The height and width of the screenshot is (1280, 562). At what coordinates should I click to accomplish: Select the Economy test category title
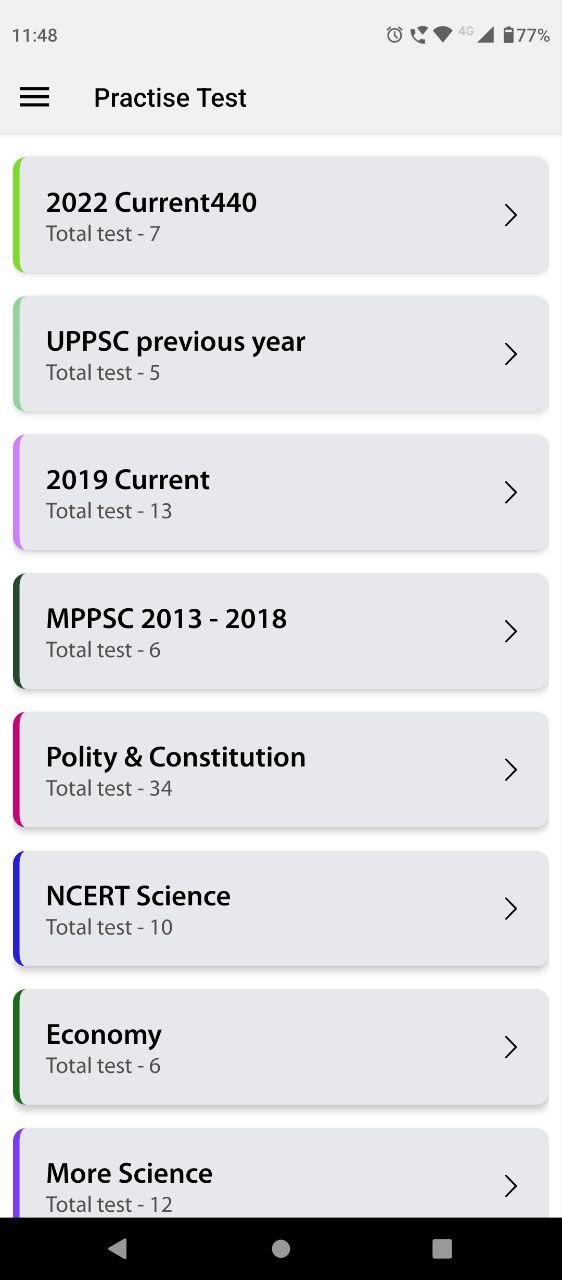104,1034
